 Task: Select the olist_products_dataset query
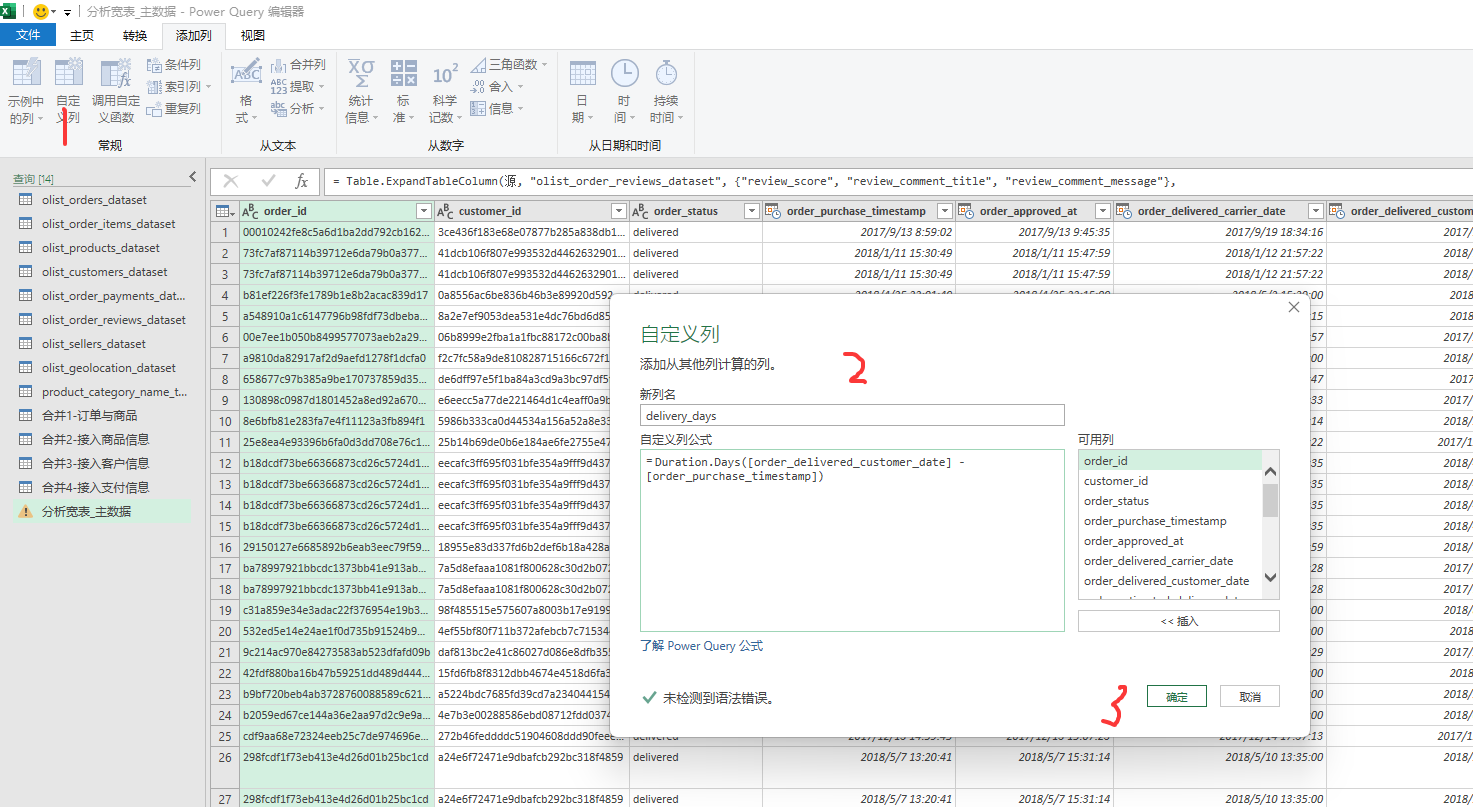[100, 248]
